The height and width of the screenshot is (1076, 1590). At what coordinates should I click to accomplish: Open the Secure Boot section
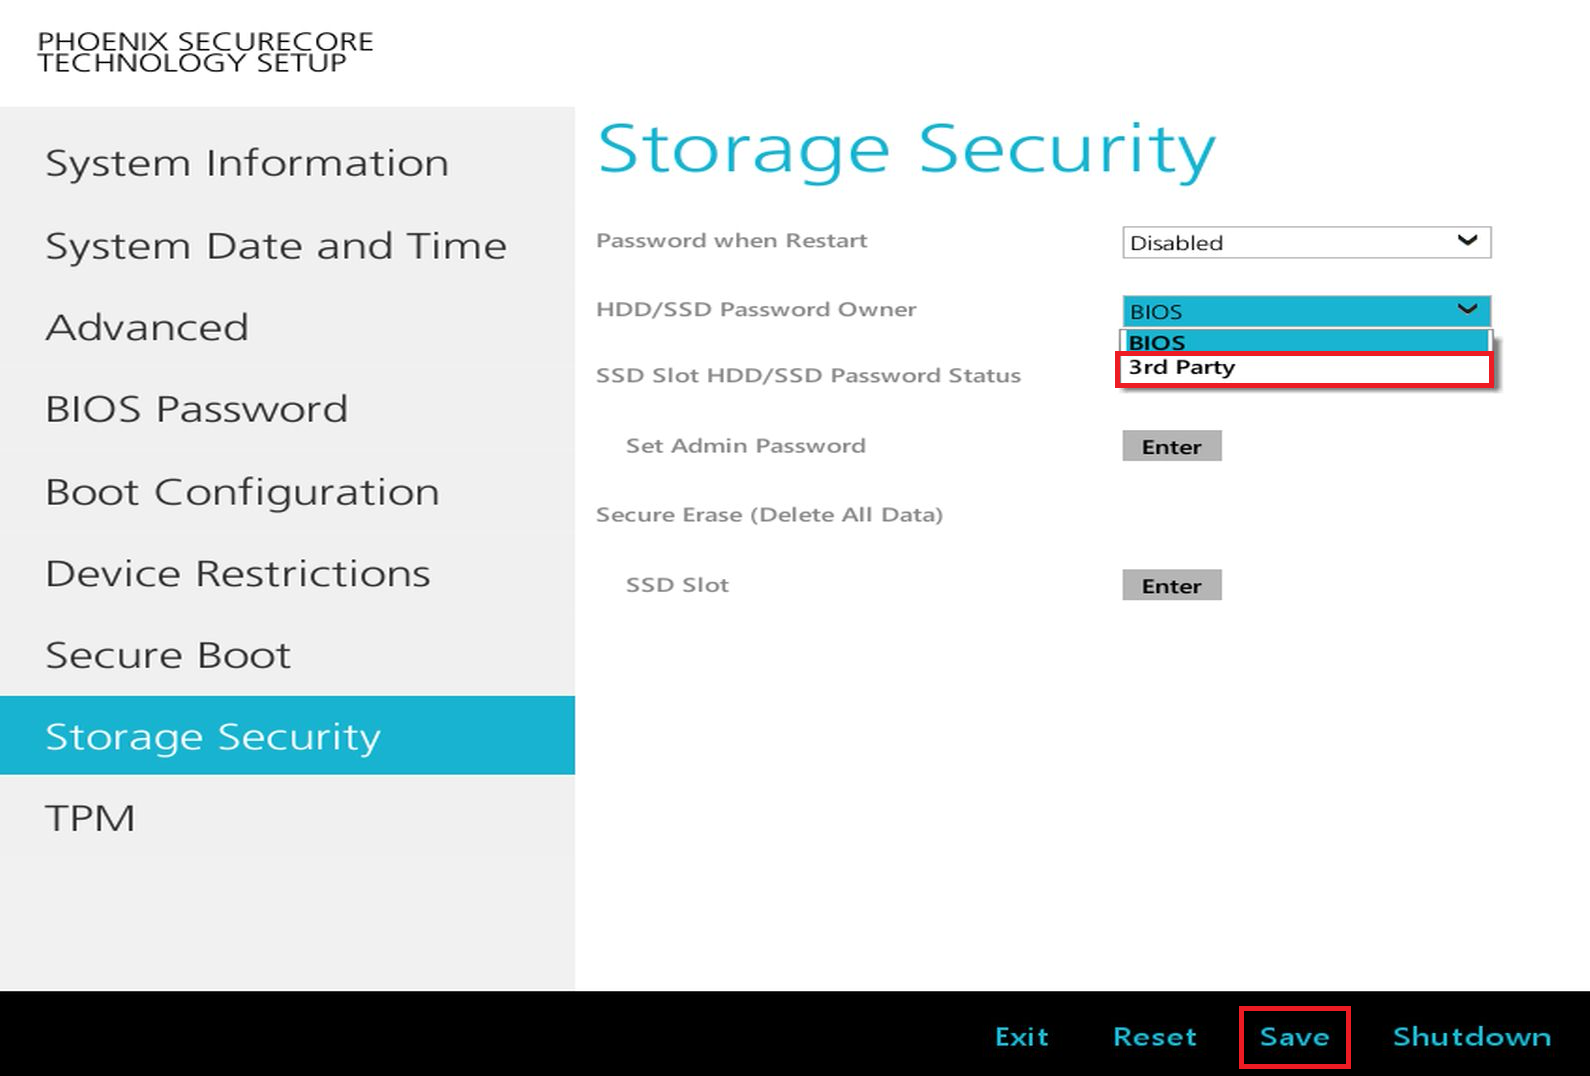click(x=168, y=655)
